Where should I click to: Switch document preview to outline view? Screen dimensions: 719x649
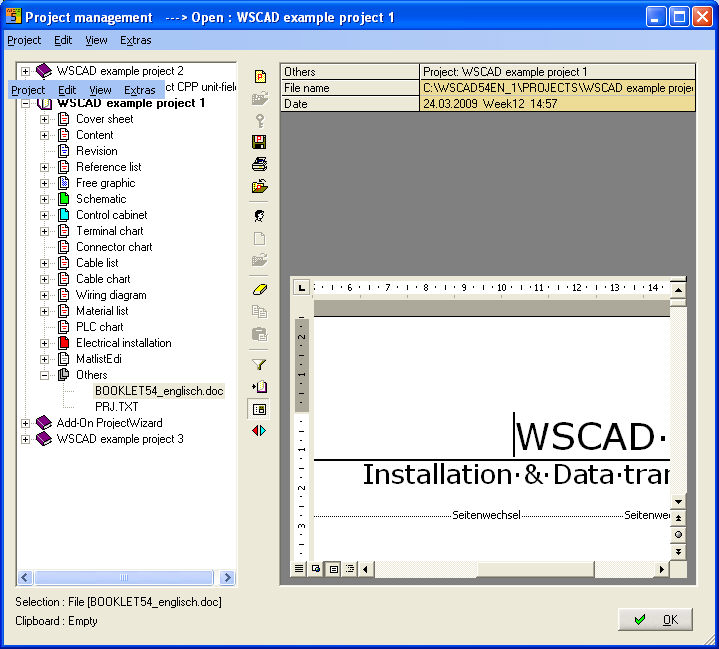point(350,569)
